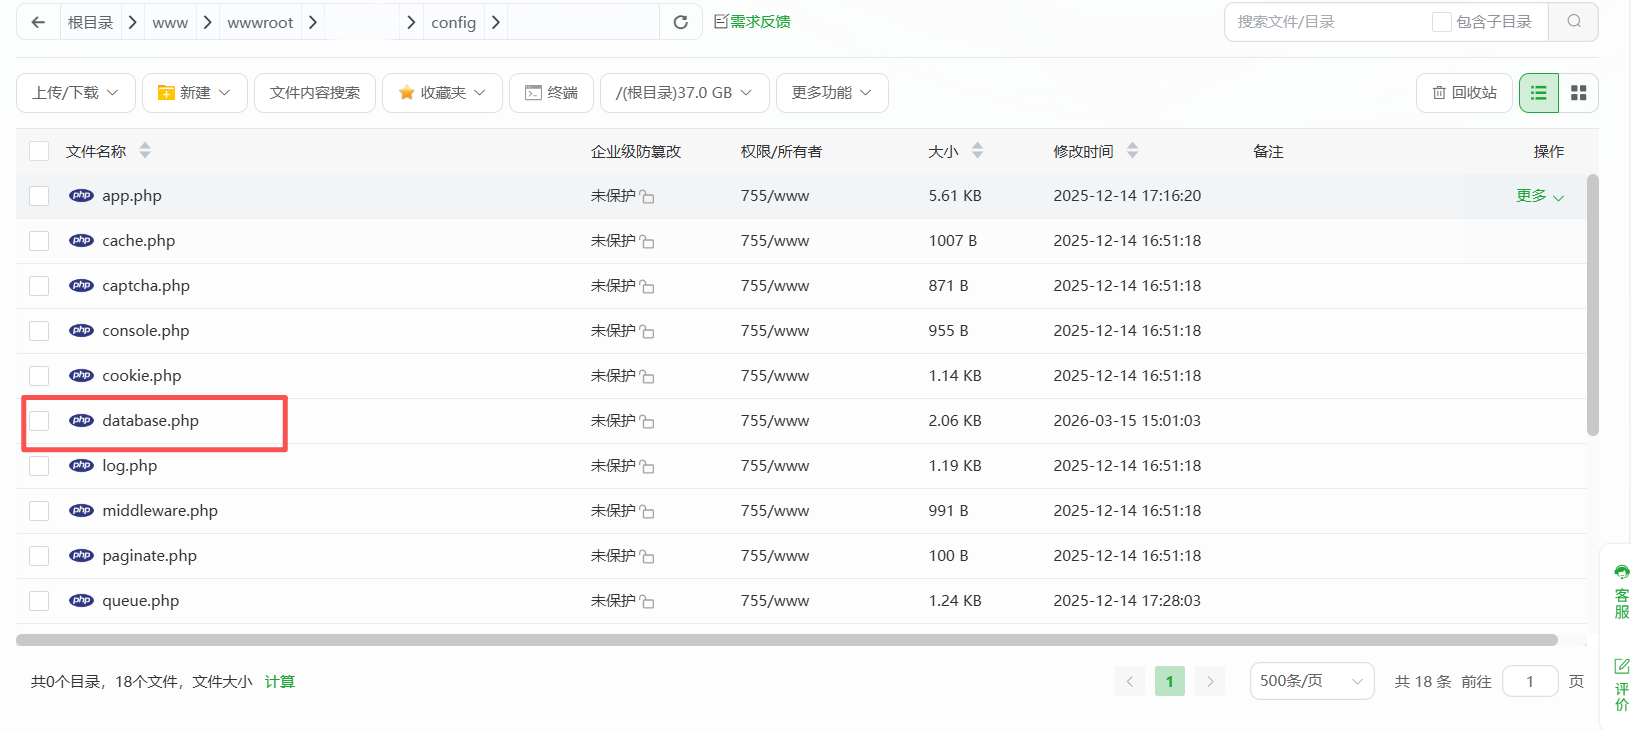This screenshot has height=730, width=1631.
Task: Toggle the select-all files checkbox
Action: point(39,151)
